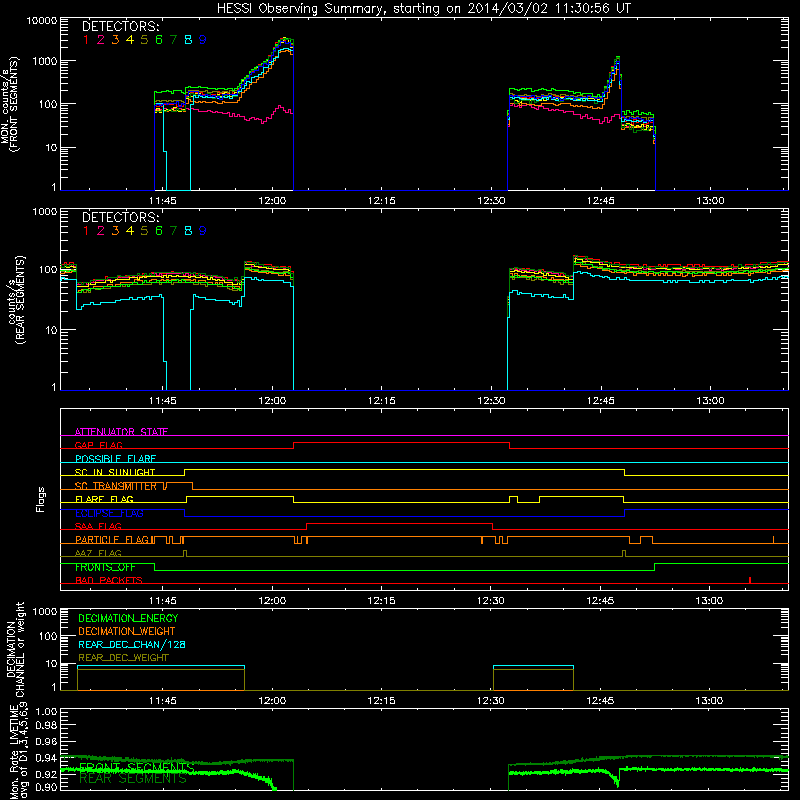Click the "12:30" time label under the decimation plot
Viewport: 800px width, 800px height.
tap(491, 701)
